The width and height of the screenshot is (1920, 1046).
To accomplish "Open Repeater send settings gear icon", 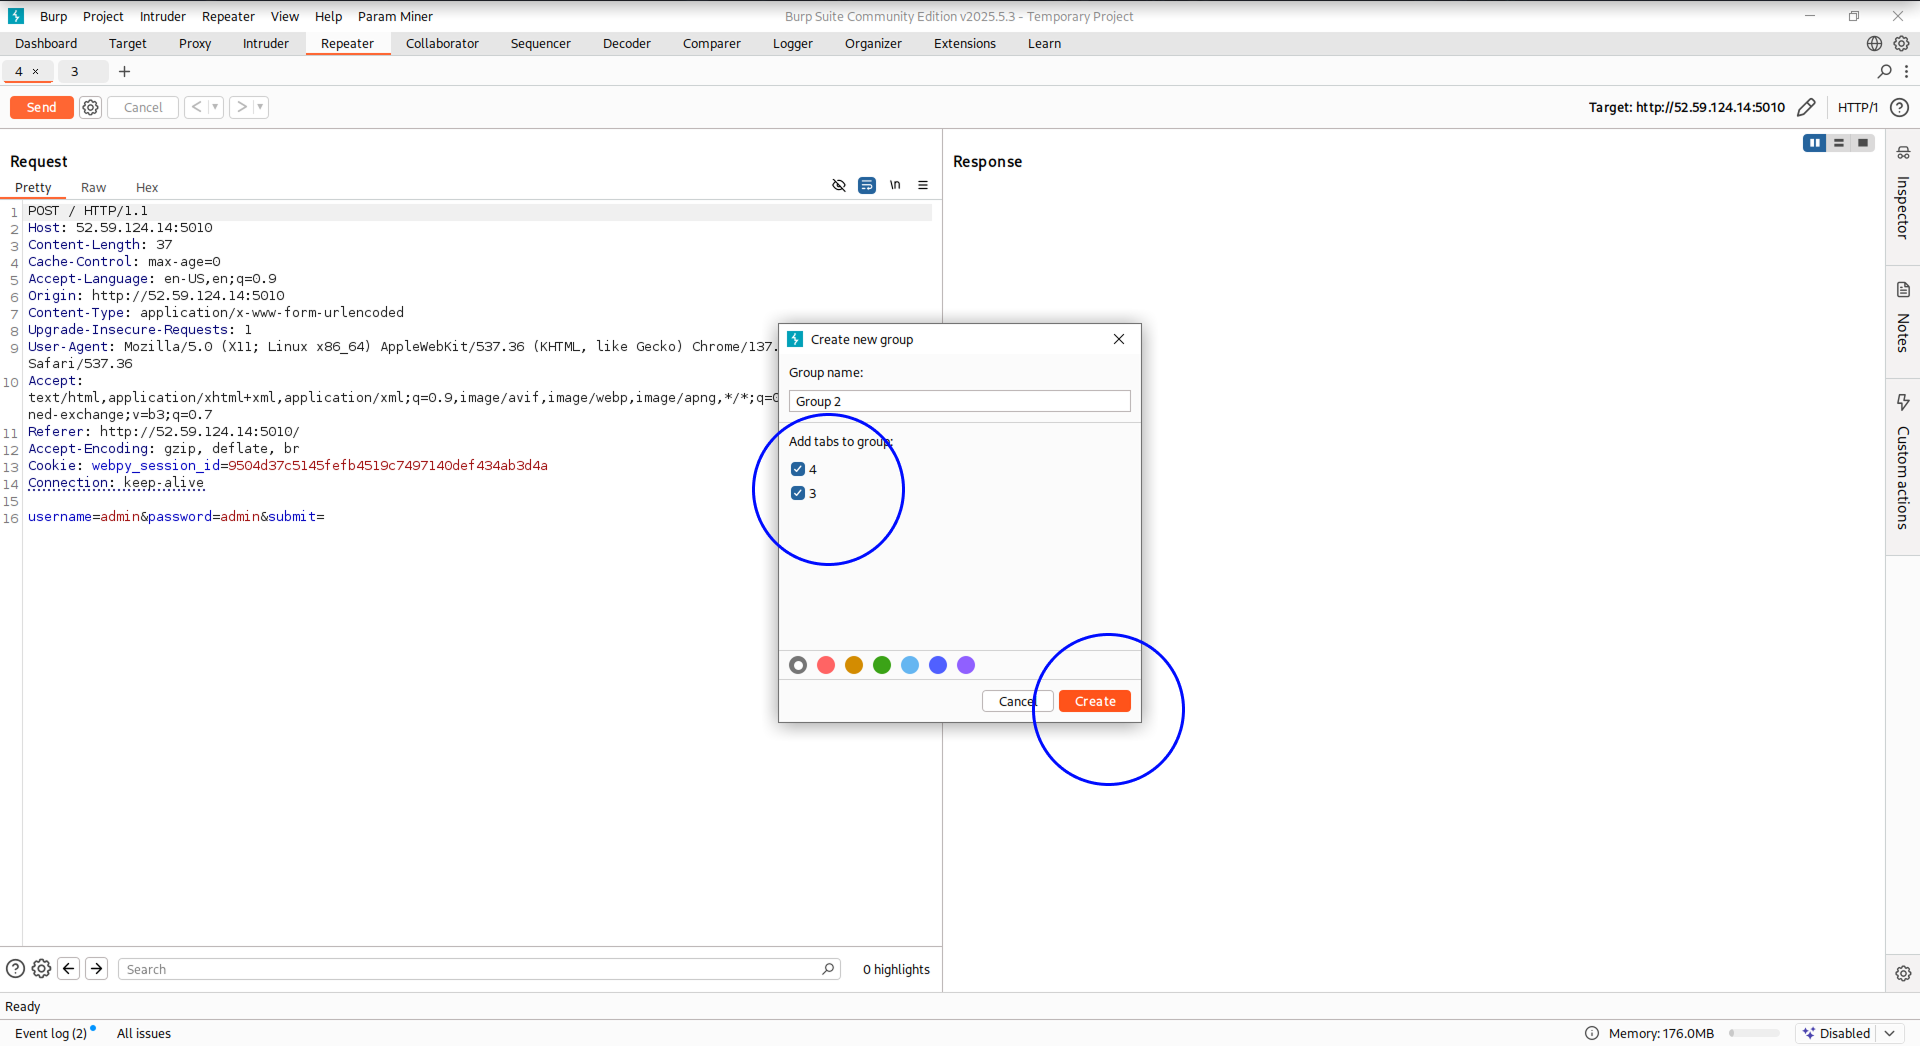I will point(90,107).
